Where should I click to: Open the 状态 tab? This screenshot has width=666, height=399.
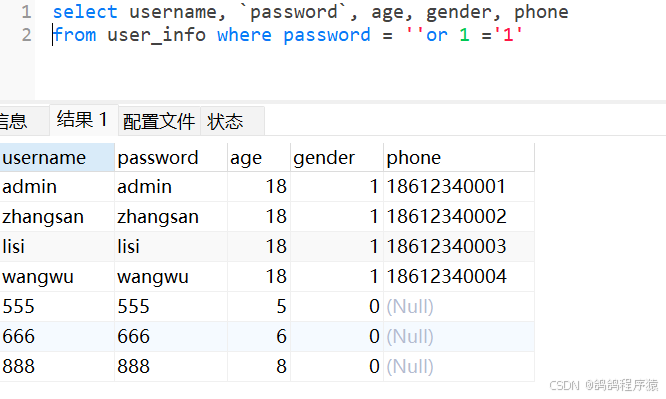232,122
